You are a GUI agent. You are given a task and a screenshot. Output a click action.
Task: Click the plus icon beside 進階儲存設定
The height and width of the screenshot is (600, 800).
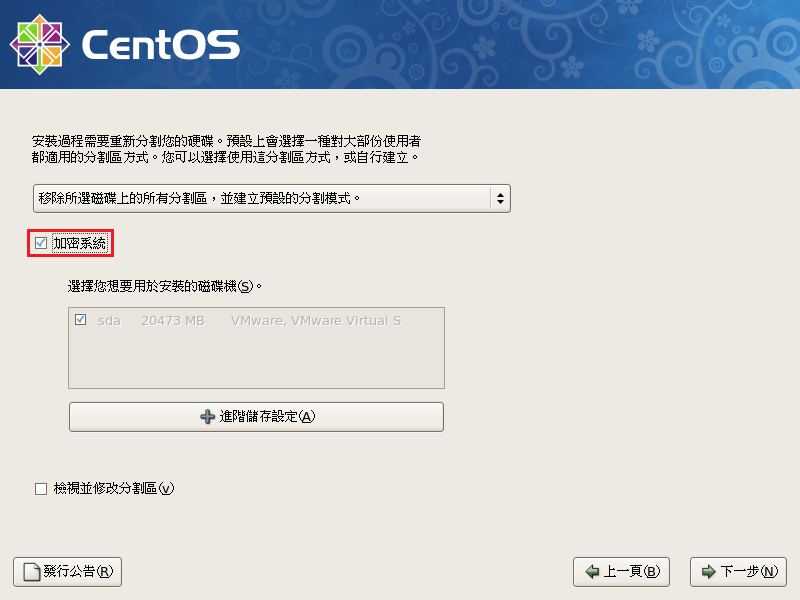[x=208, y=417]
